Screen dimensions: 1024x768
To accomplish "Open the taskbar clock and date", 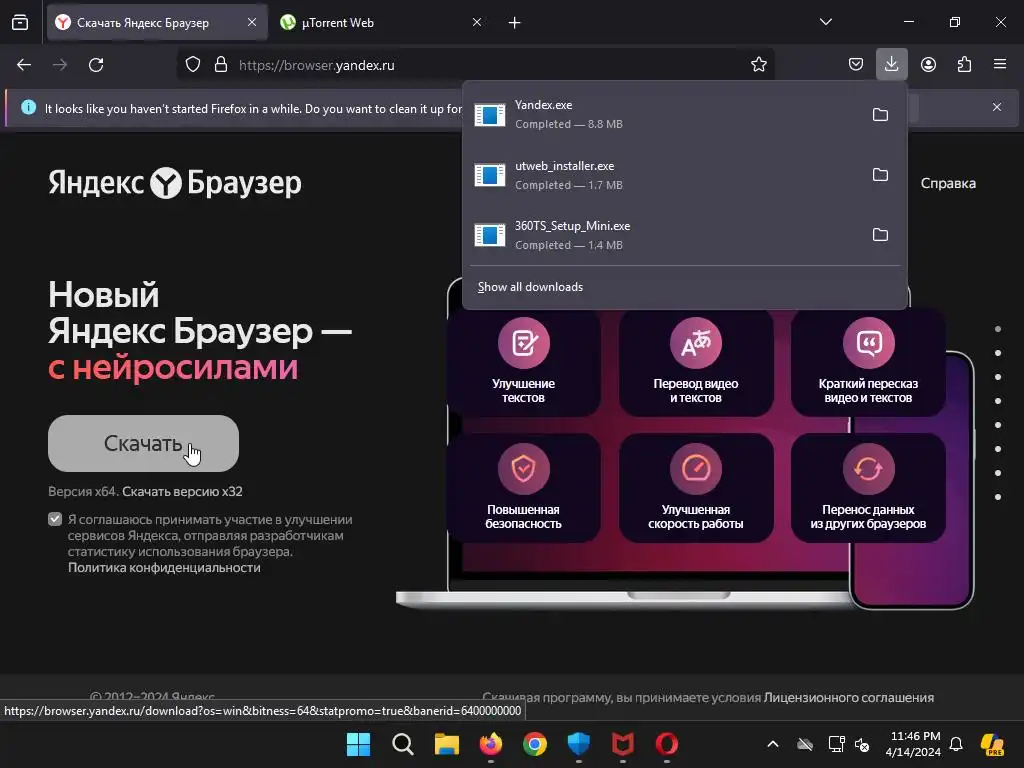I will (913, 744).
